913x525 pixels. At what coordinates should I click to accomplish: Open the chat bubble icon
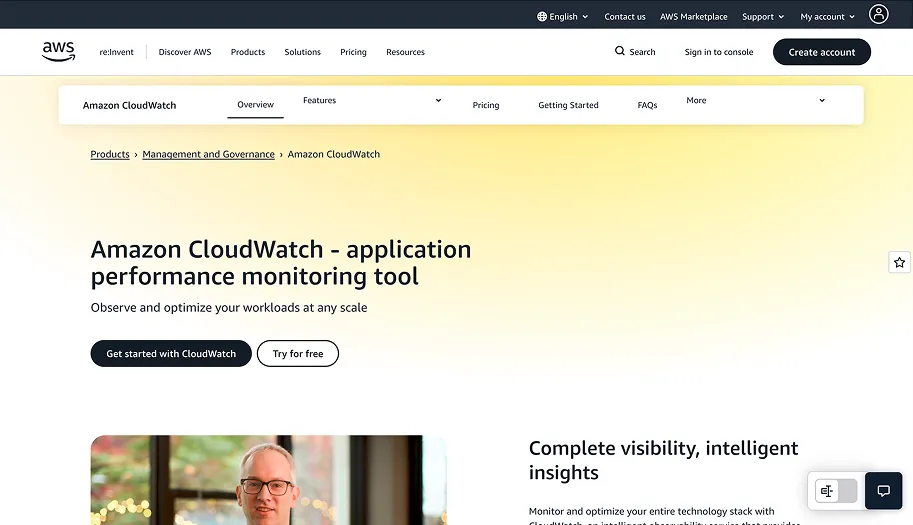click(x=883, y=491)
